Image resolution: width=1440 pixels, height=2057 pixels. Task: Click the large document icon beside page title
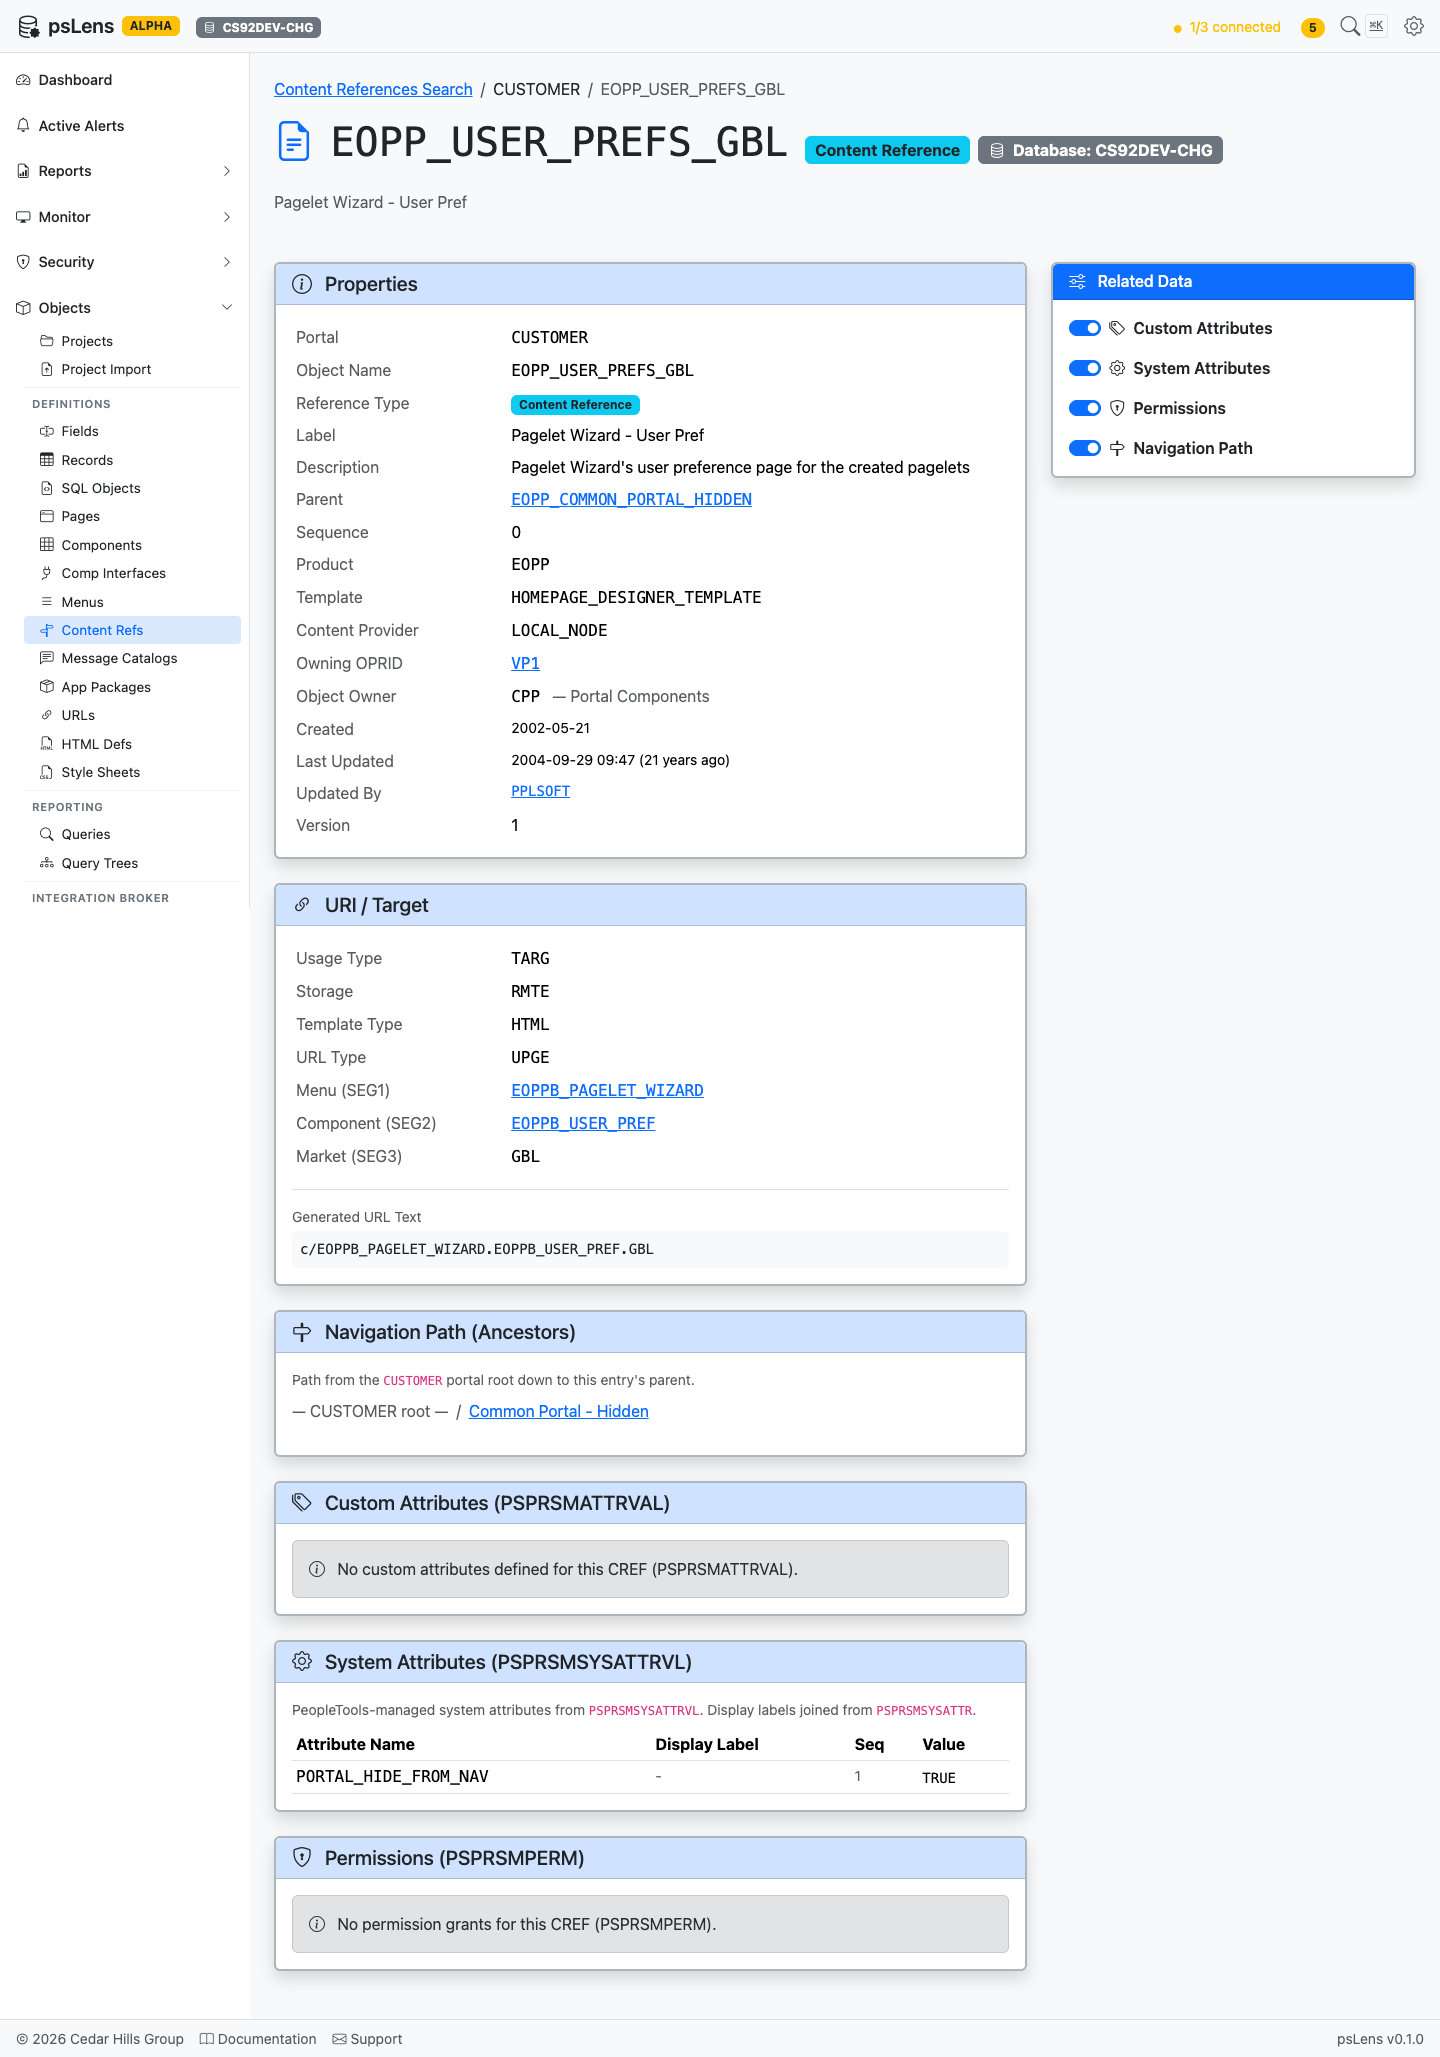click(x=294, y=141)
